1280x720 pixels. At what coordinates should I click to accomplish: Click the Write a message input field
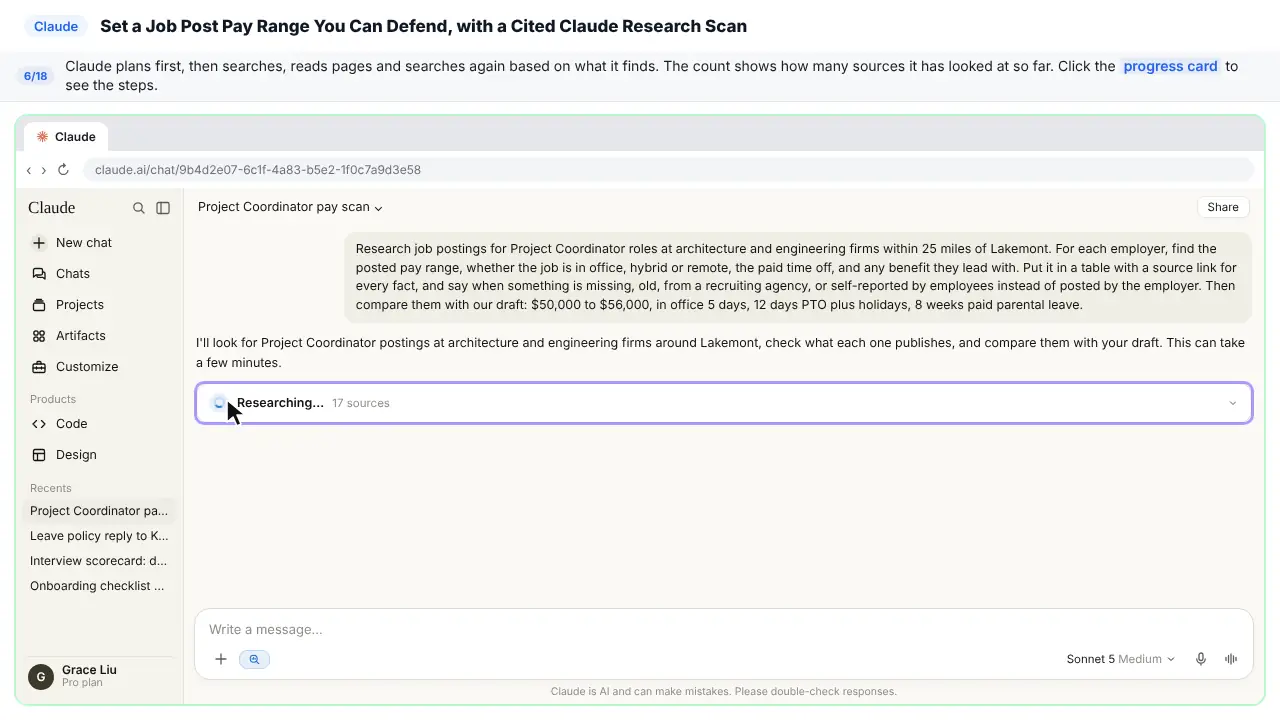click(723, 629)
